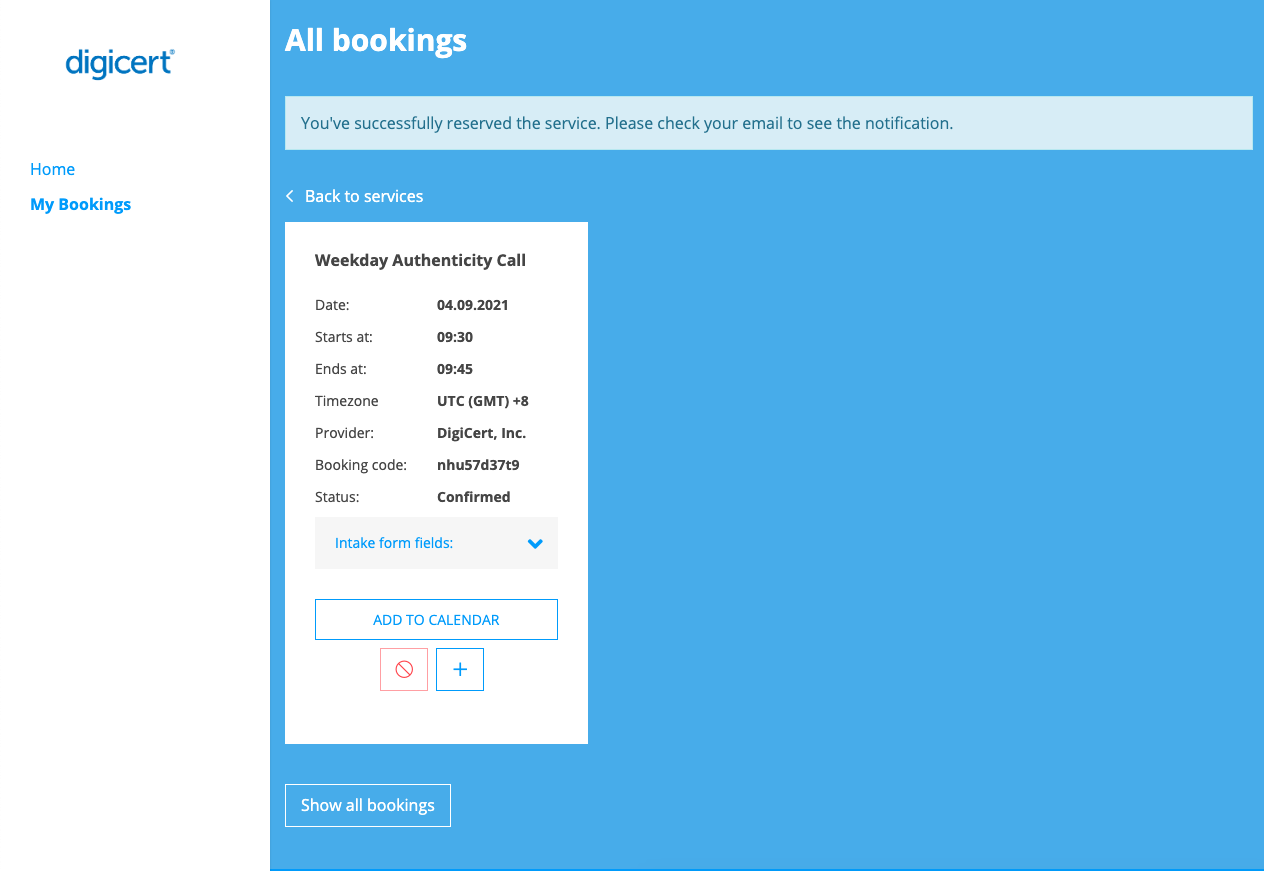Click the Show all bookings button

368,805
